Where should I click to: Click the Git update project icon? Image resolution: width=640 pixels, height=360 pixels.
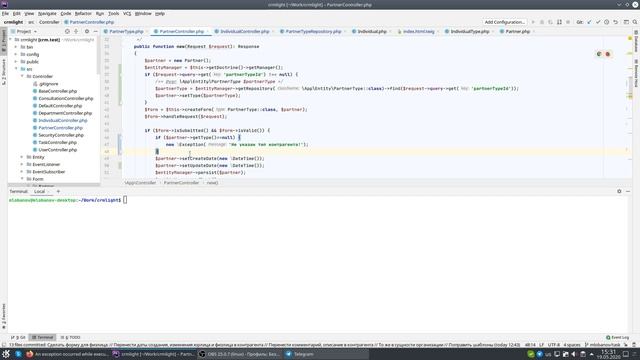pos(589,22)
